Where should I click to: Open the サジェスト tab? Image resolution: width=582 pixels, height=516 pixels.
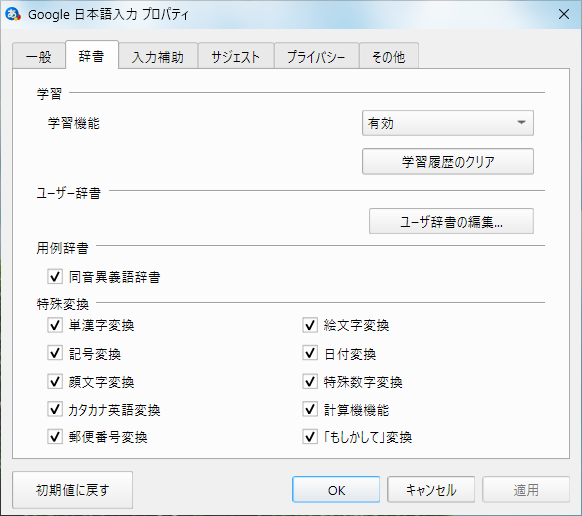click(236, 56)
